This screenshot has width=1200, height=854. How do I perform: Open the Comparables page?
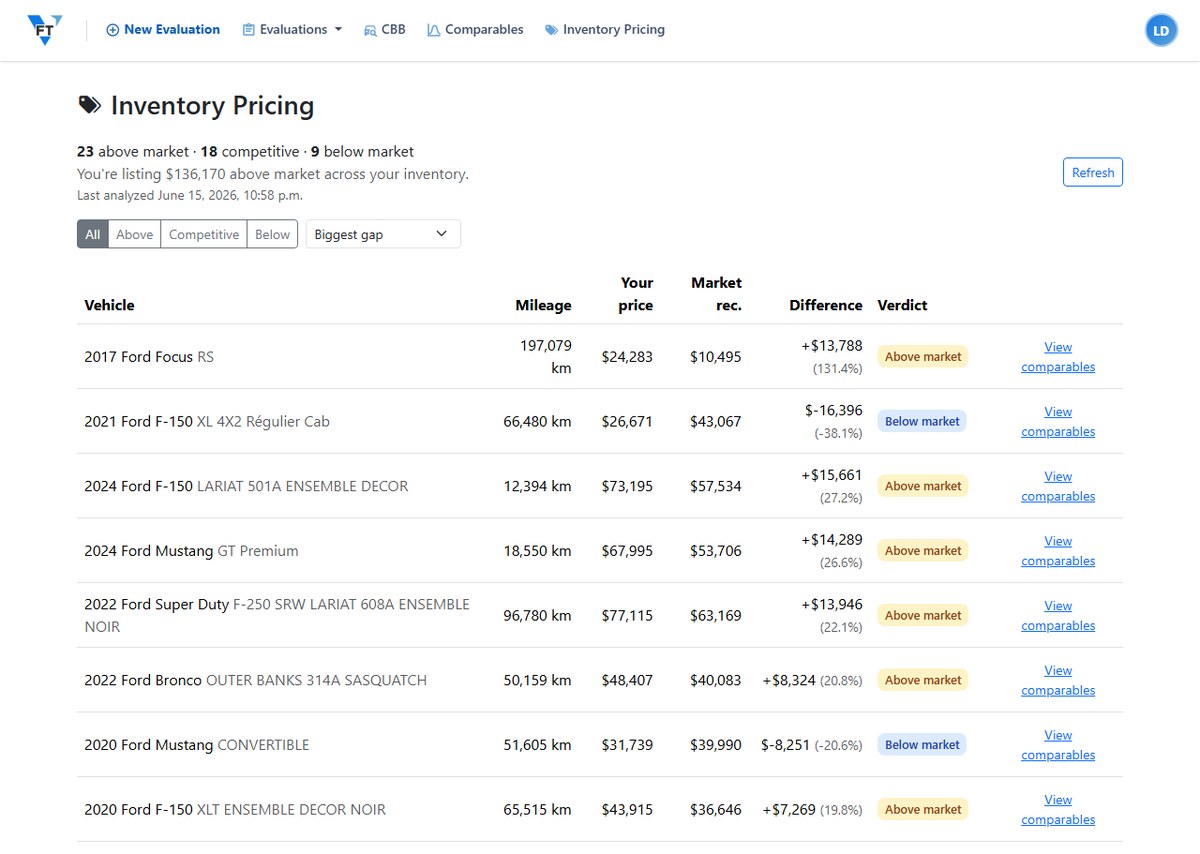tap(475, 30)
